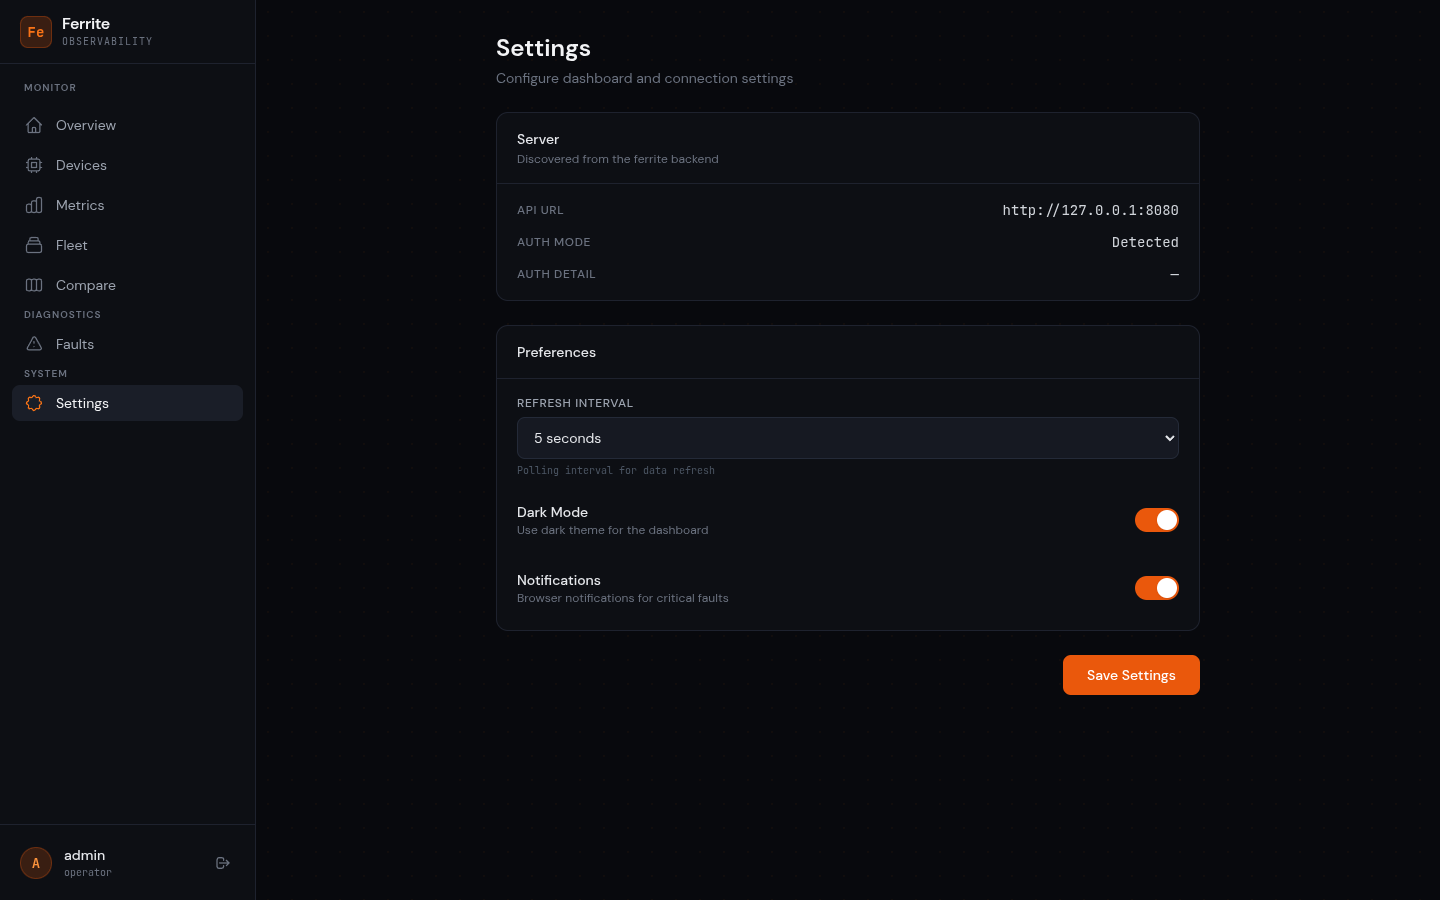Click the Faults warning triangle icon
Image resolution: width=1440 pixels, height=900 pixels.
(x=34, y=344)
